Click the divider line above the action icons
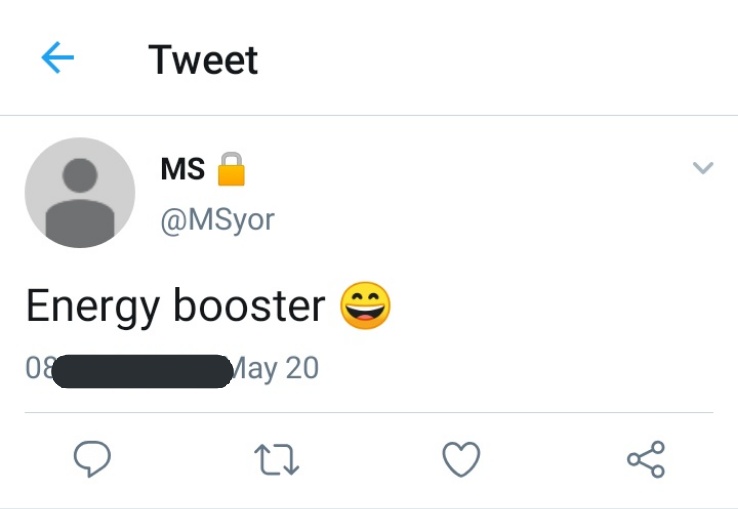Viewport: 738px width, 509px height. (x=369, y=412)
